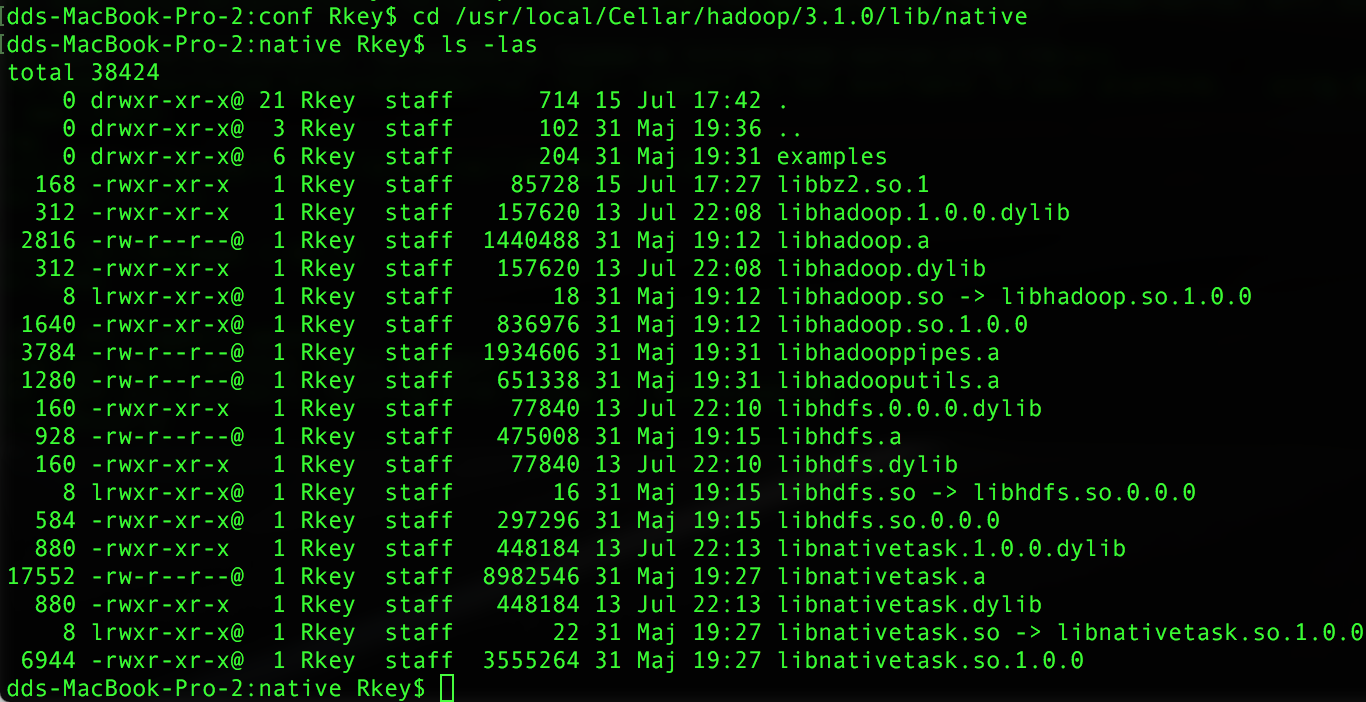Click the timestamp 19:36 of the '..' entry

[727, 129]
